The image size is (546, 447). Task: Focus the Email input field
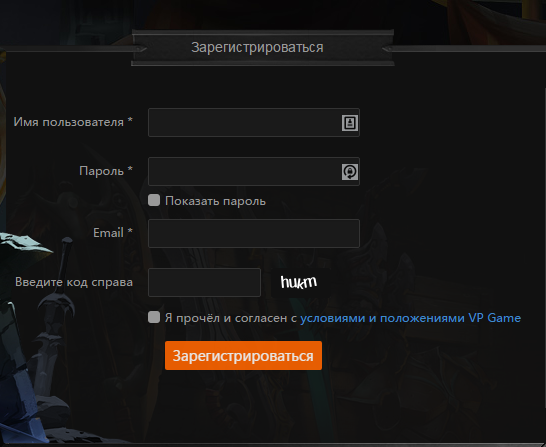coord(254,233)
